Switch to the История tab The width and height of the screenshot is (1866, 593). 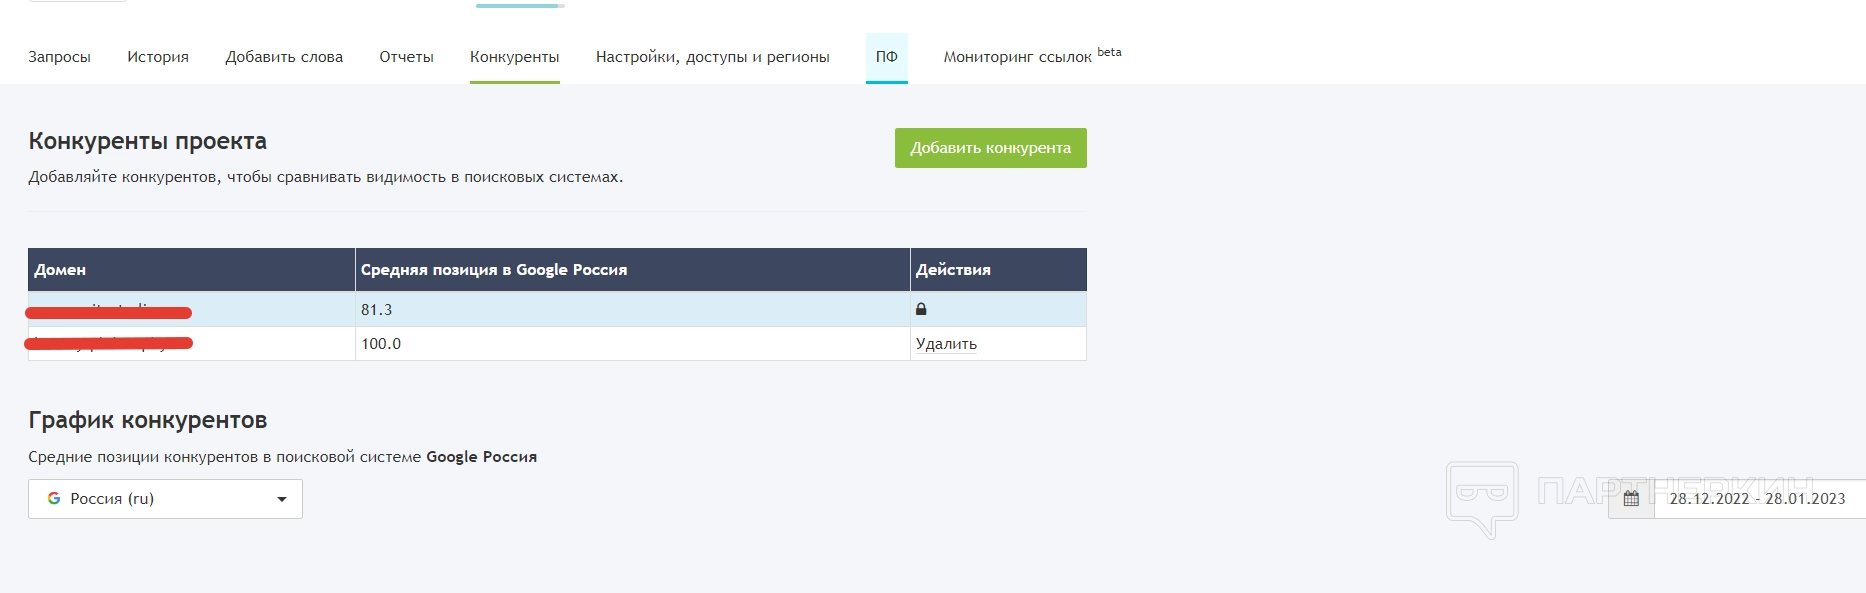pyautogui.click(x=158, y=57)
